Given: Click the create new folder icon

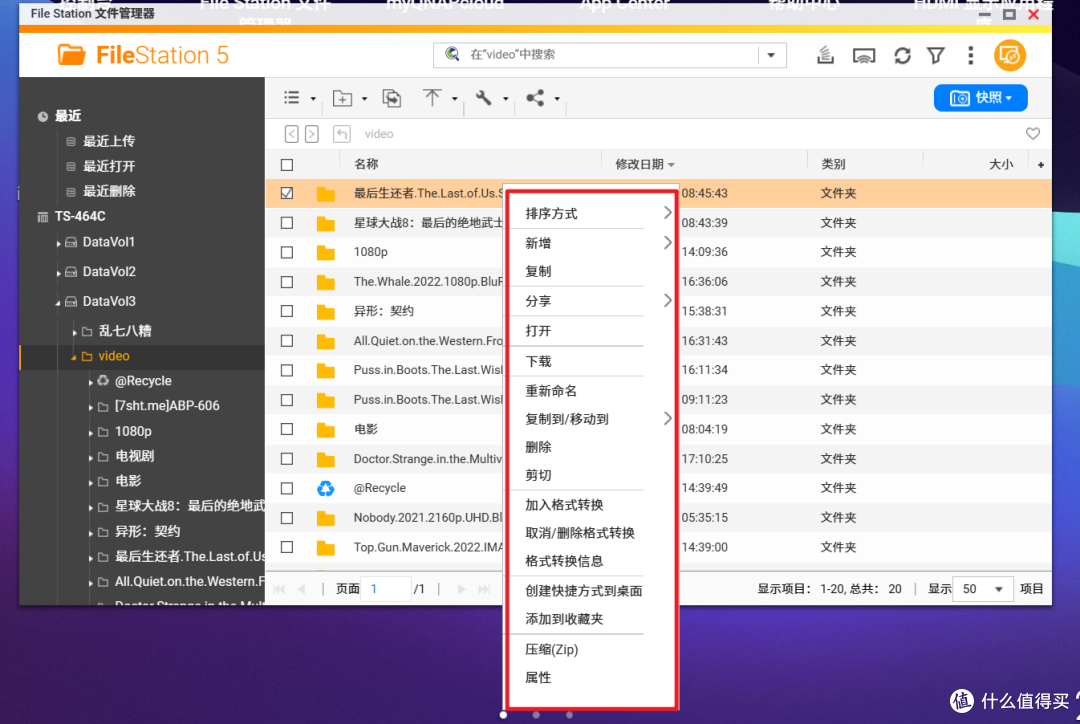Looking at the screenshot, I should pos(342,99).
